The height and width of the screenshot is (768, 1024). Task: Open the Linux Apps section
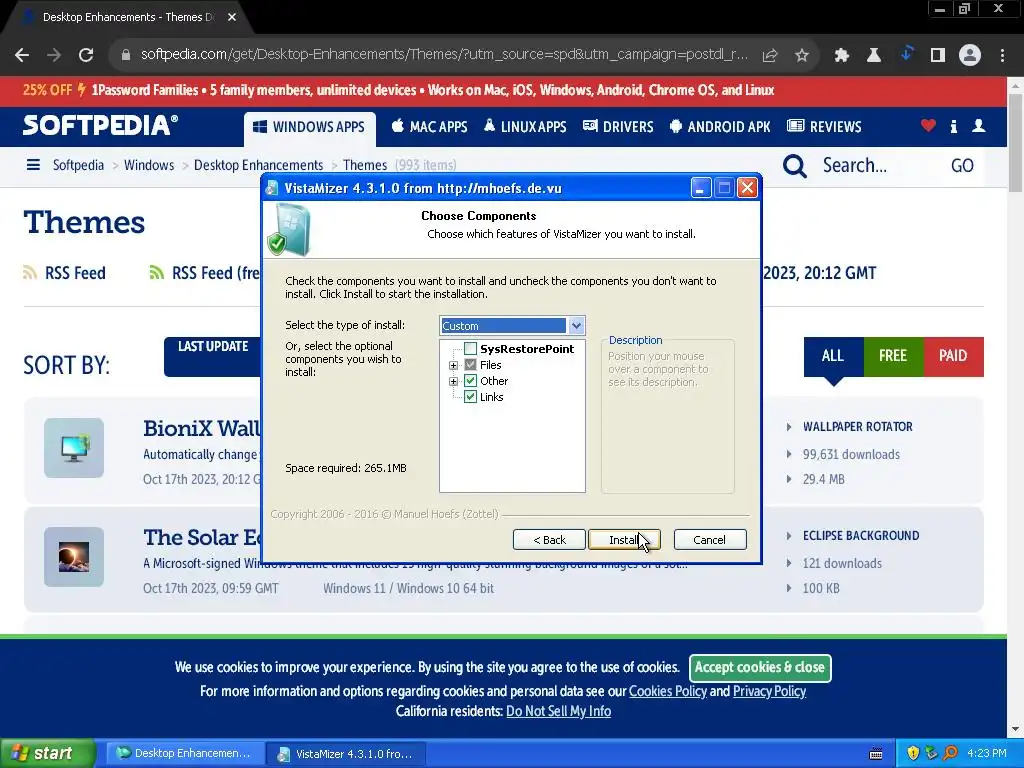click(x=525, y=127)
